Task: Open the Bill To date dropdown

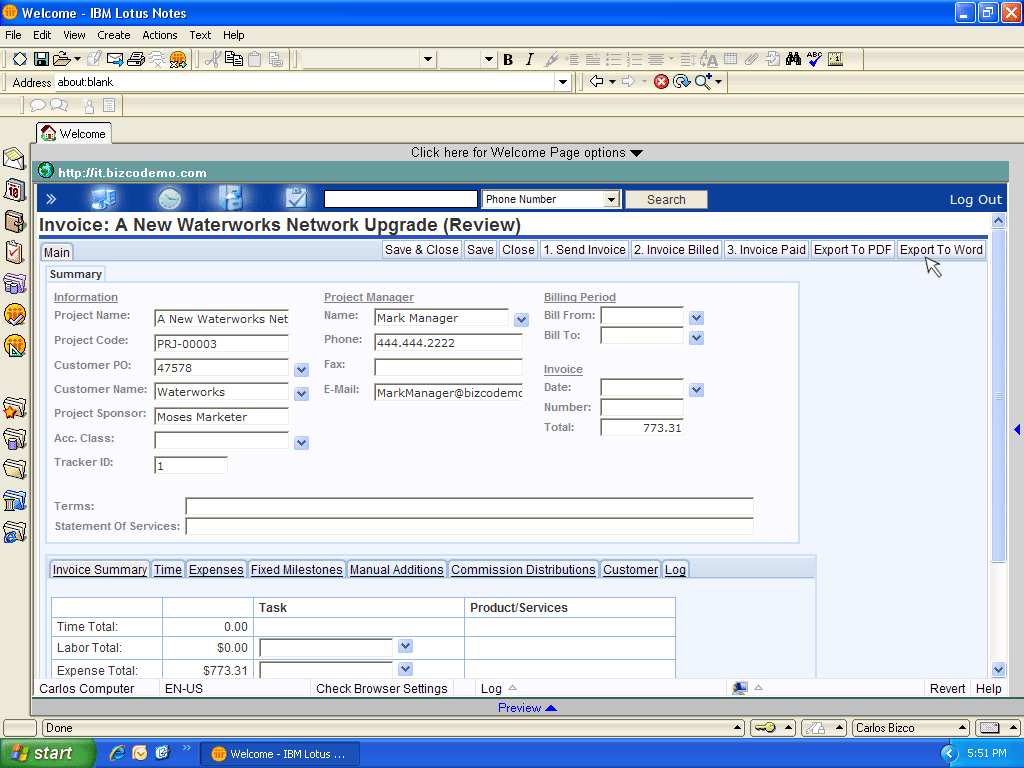Action: (696, 338)
